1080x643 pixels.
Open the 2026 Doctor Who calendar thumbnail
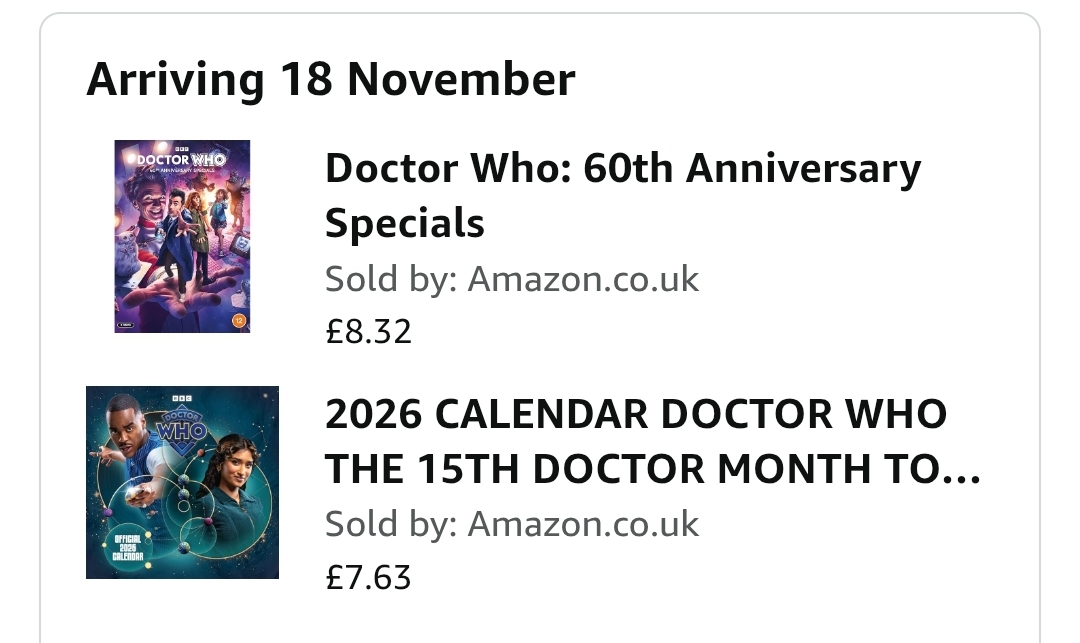(x=182, y=482)
